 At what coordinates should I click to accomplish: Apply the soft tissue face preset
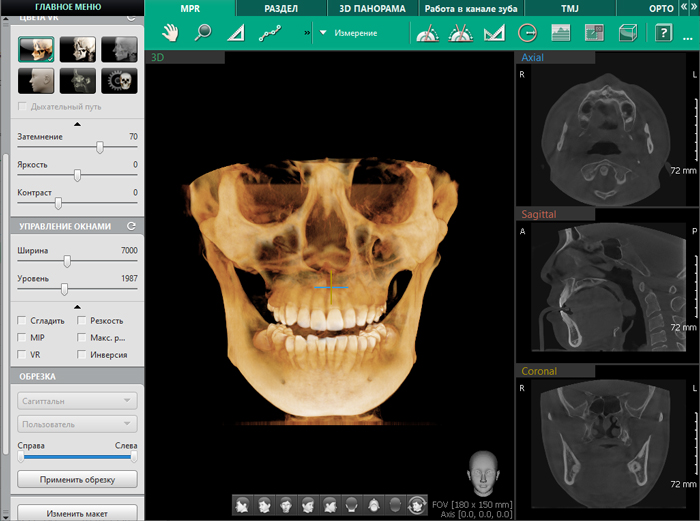pos(37,81)
